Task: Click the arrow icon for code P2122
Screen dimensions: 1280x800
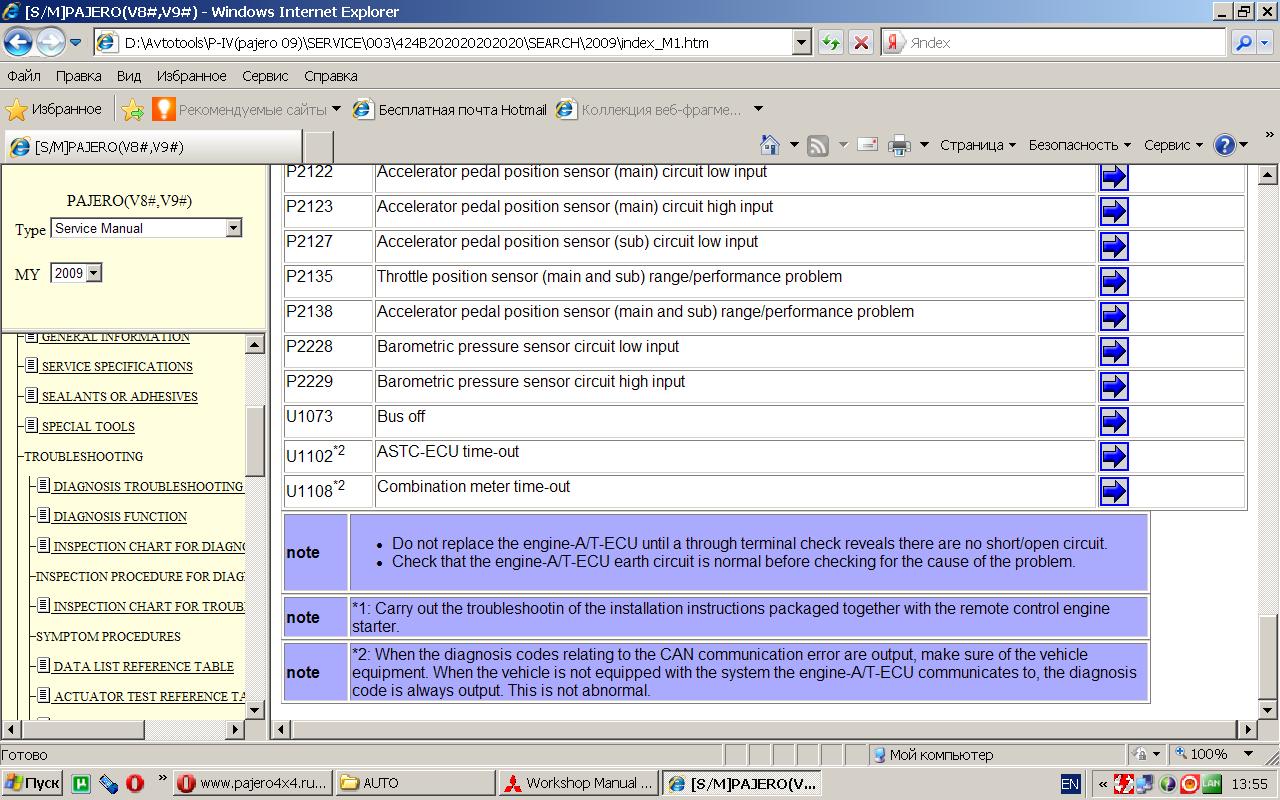Action: tap(1113, 177)
